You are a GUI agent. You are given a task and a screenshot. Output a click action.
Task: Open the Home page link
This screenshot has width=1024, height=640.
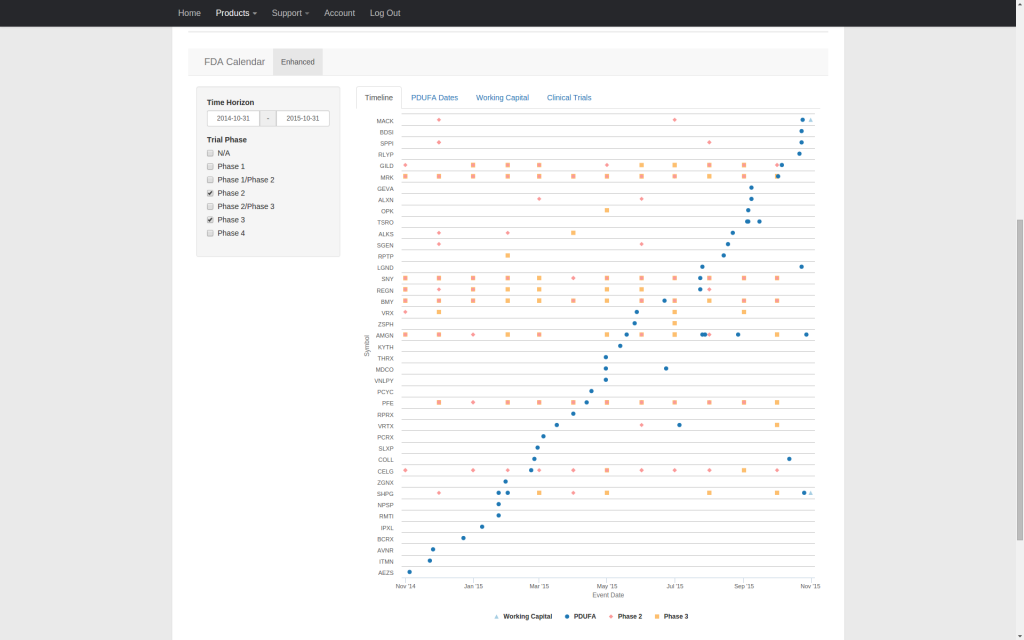click(189, 13)
